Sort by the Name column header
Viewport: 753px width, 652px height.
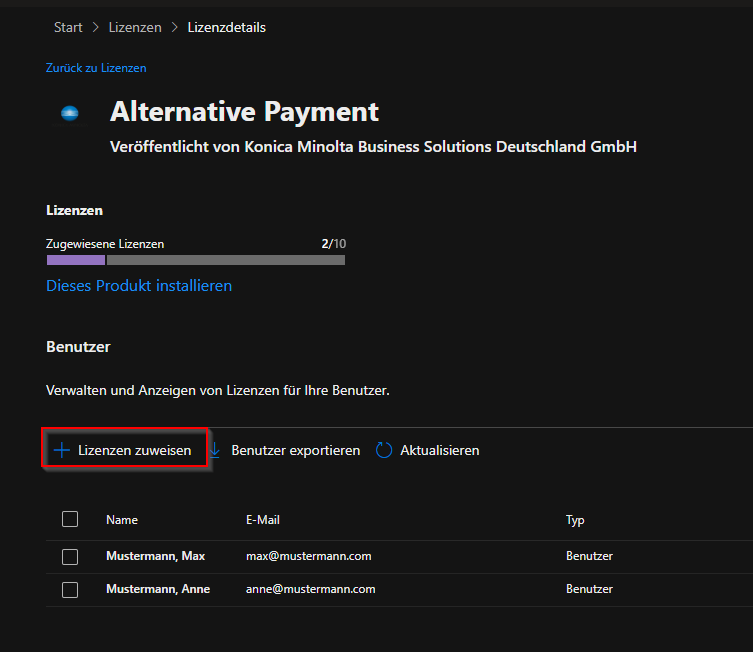point(122,520)
